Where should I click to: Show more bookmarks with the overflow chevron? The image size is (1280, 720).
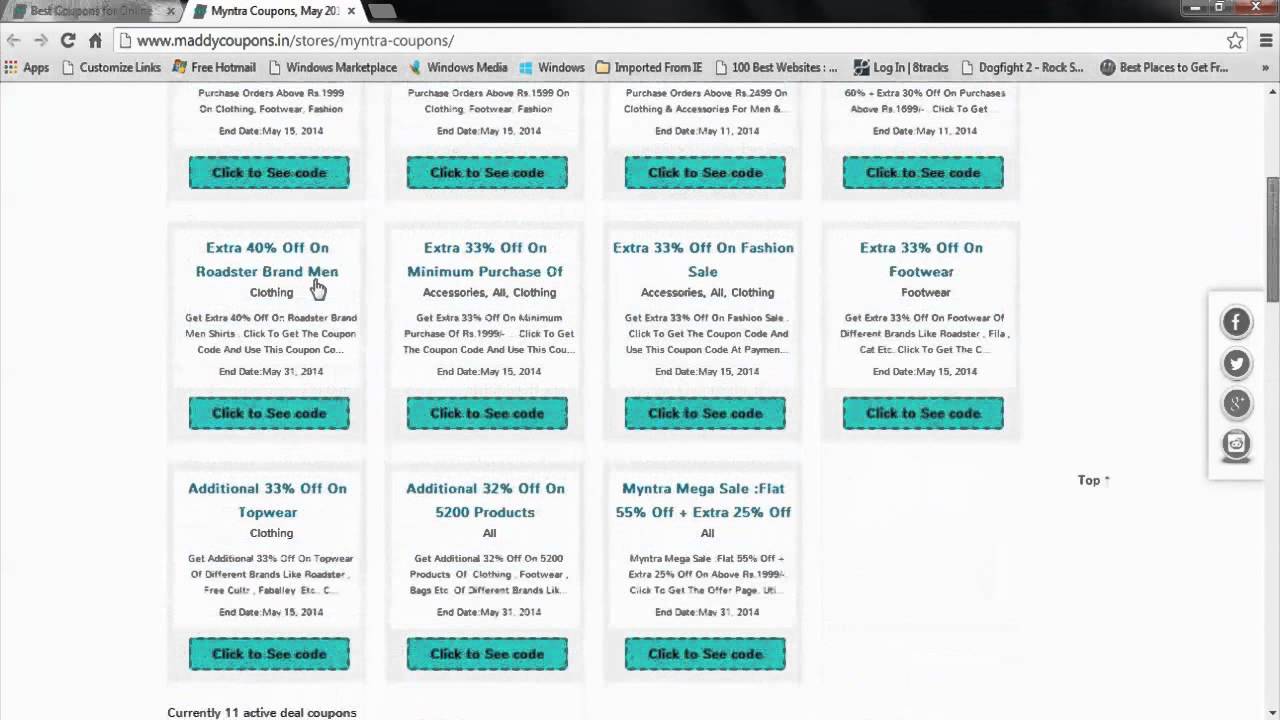[1265, 67]
